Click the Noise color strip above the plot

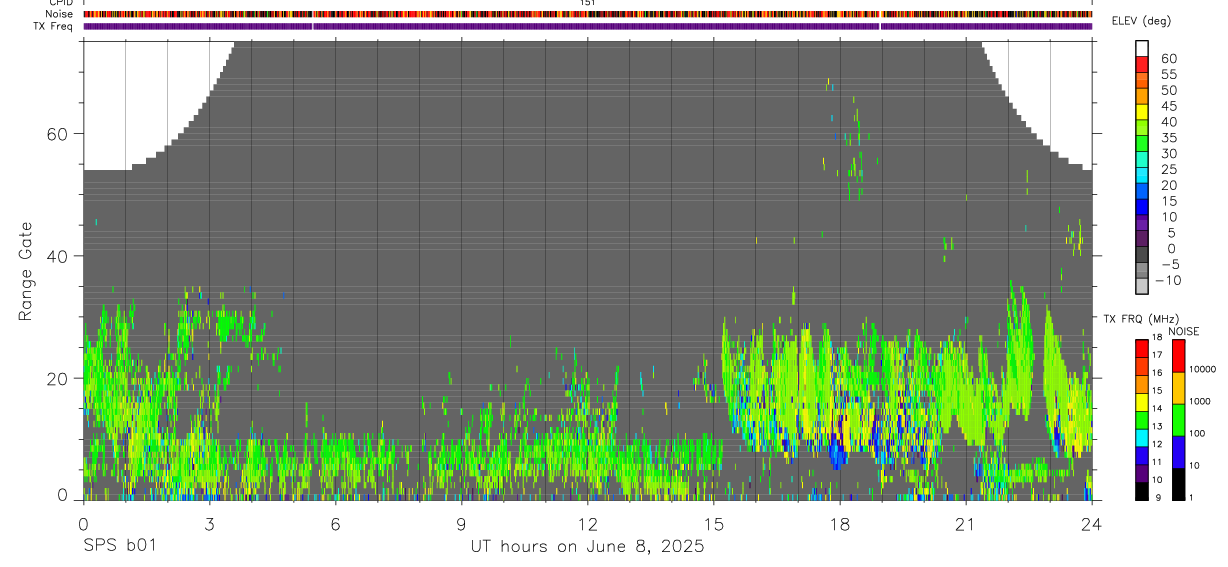(588, 14)
